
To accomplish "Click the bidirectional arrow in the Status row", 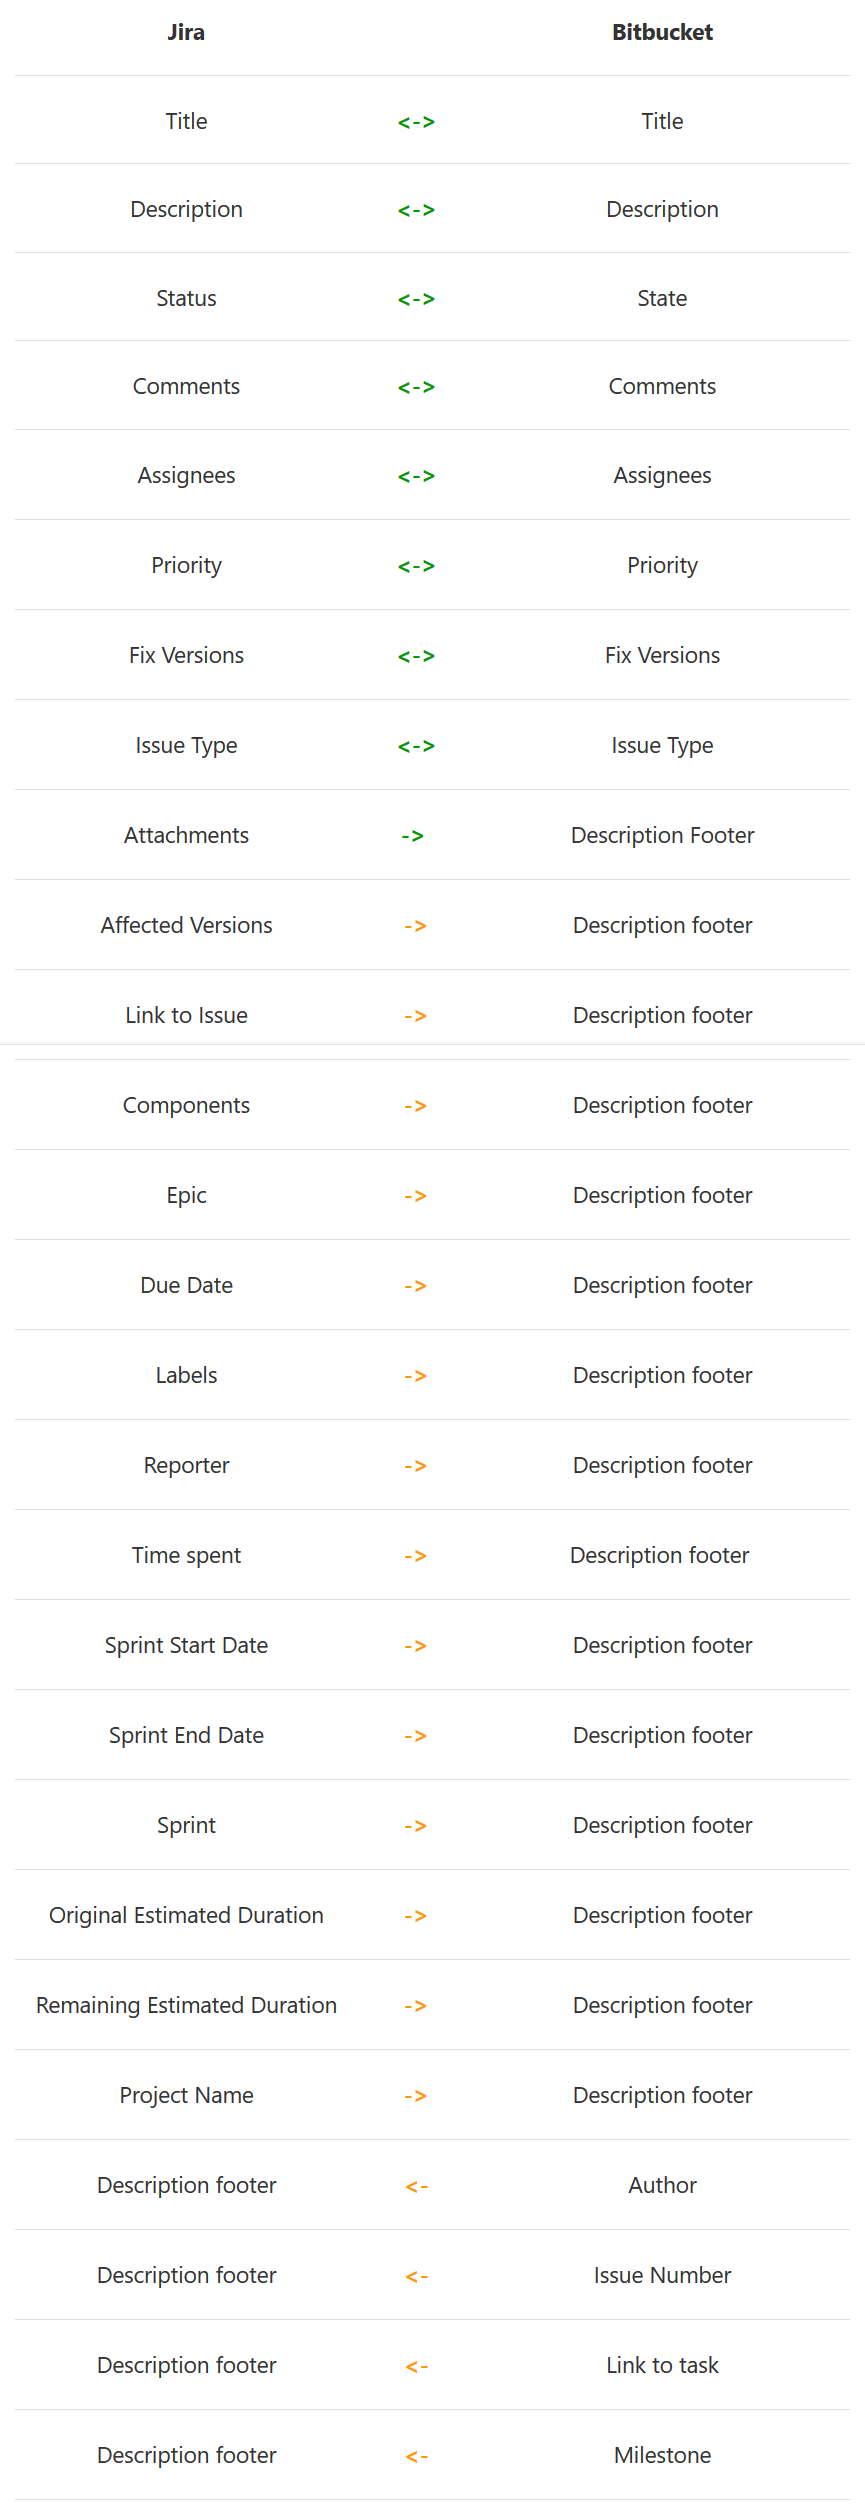I will pyautogui.click(x=416, y=299).
